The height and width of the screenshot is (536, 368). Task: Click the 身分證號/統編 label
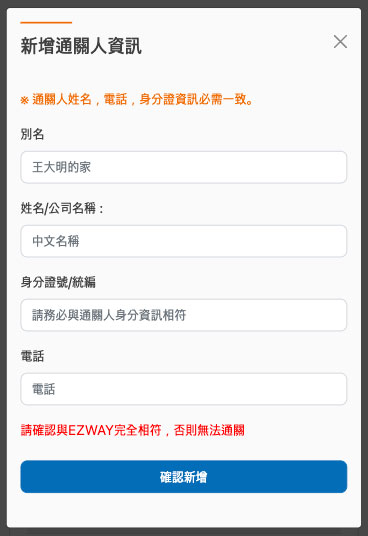coord(58,282)
